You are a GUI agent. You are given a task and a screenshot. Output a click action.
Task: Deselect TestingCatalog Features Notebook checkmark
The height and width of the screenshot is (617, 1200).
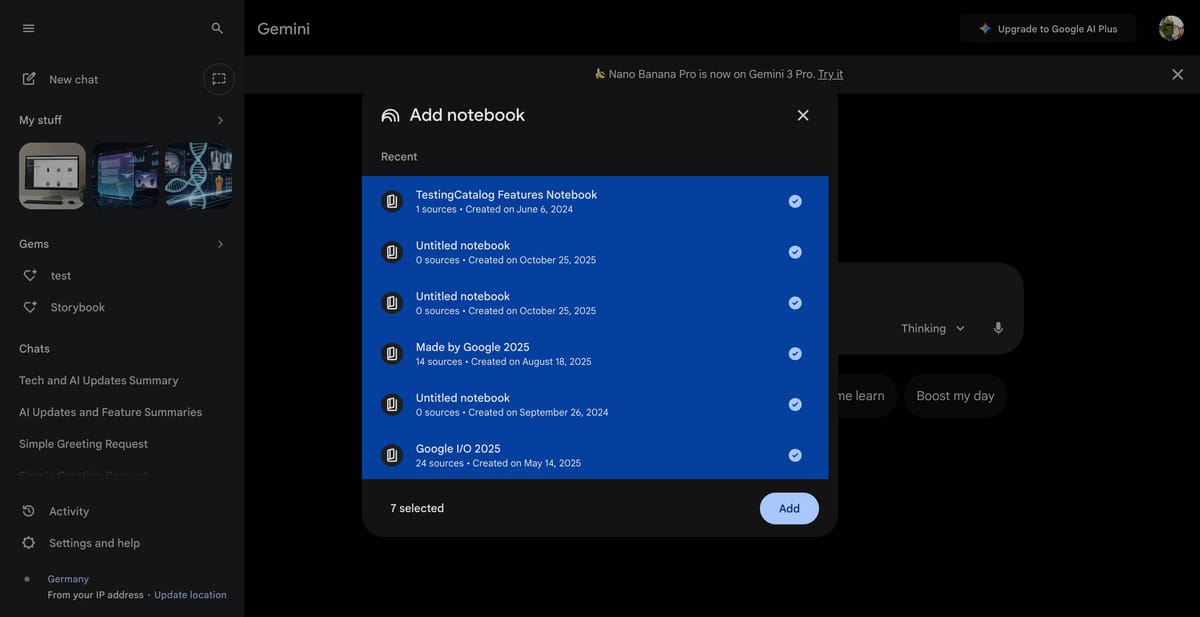pyautogui.click(x=795, y=201)
